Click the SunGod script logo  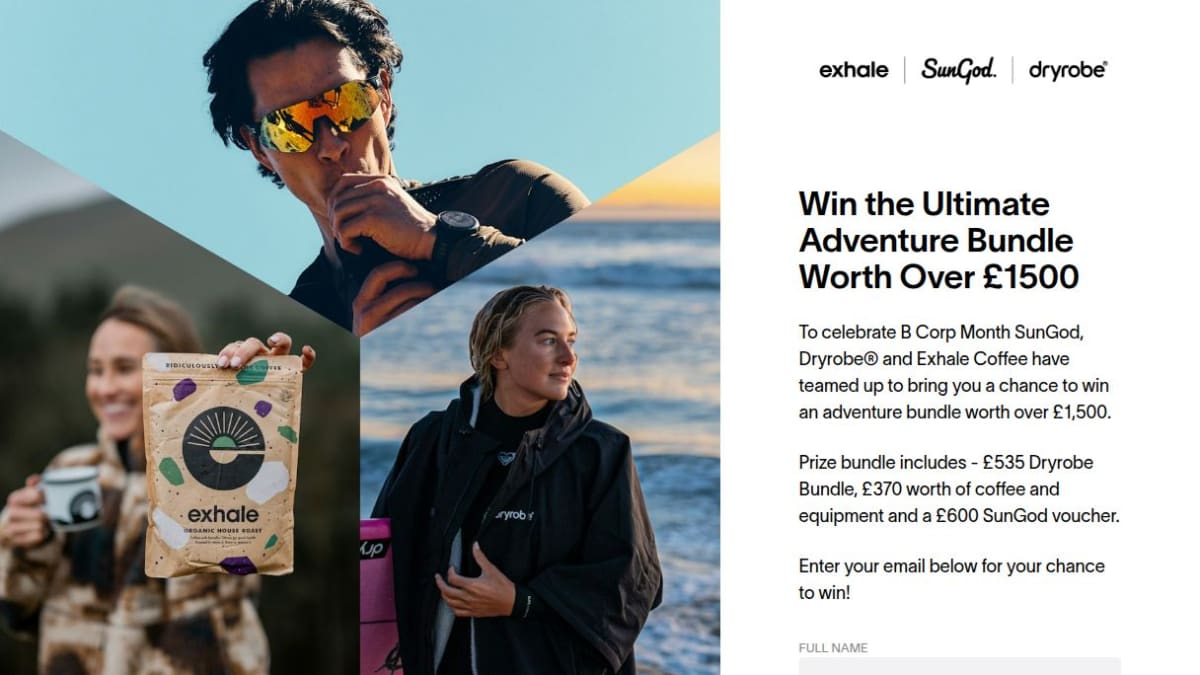959,70
